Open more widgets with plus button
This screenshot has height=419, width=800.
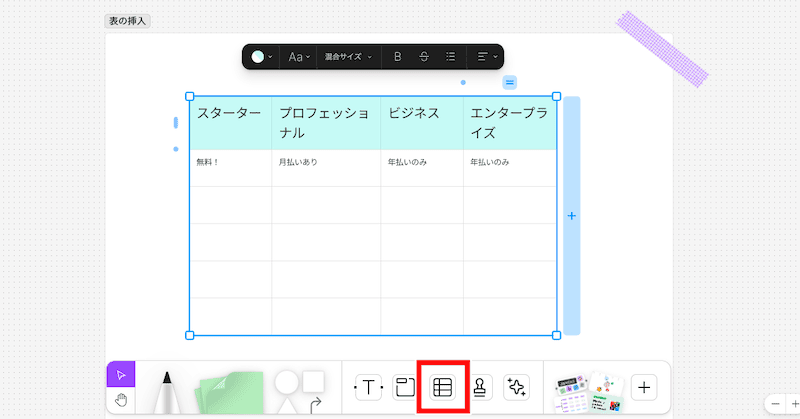(x=644, y=387)
